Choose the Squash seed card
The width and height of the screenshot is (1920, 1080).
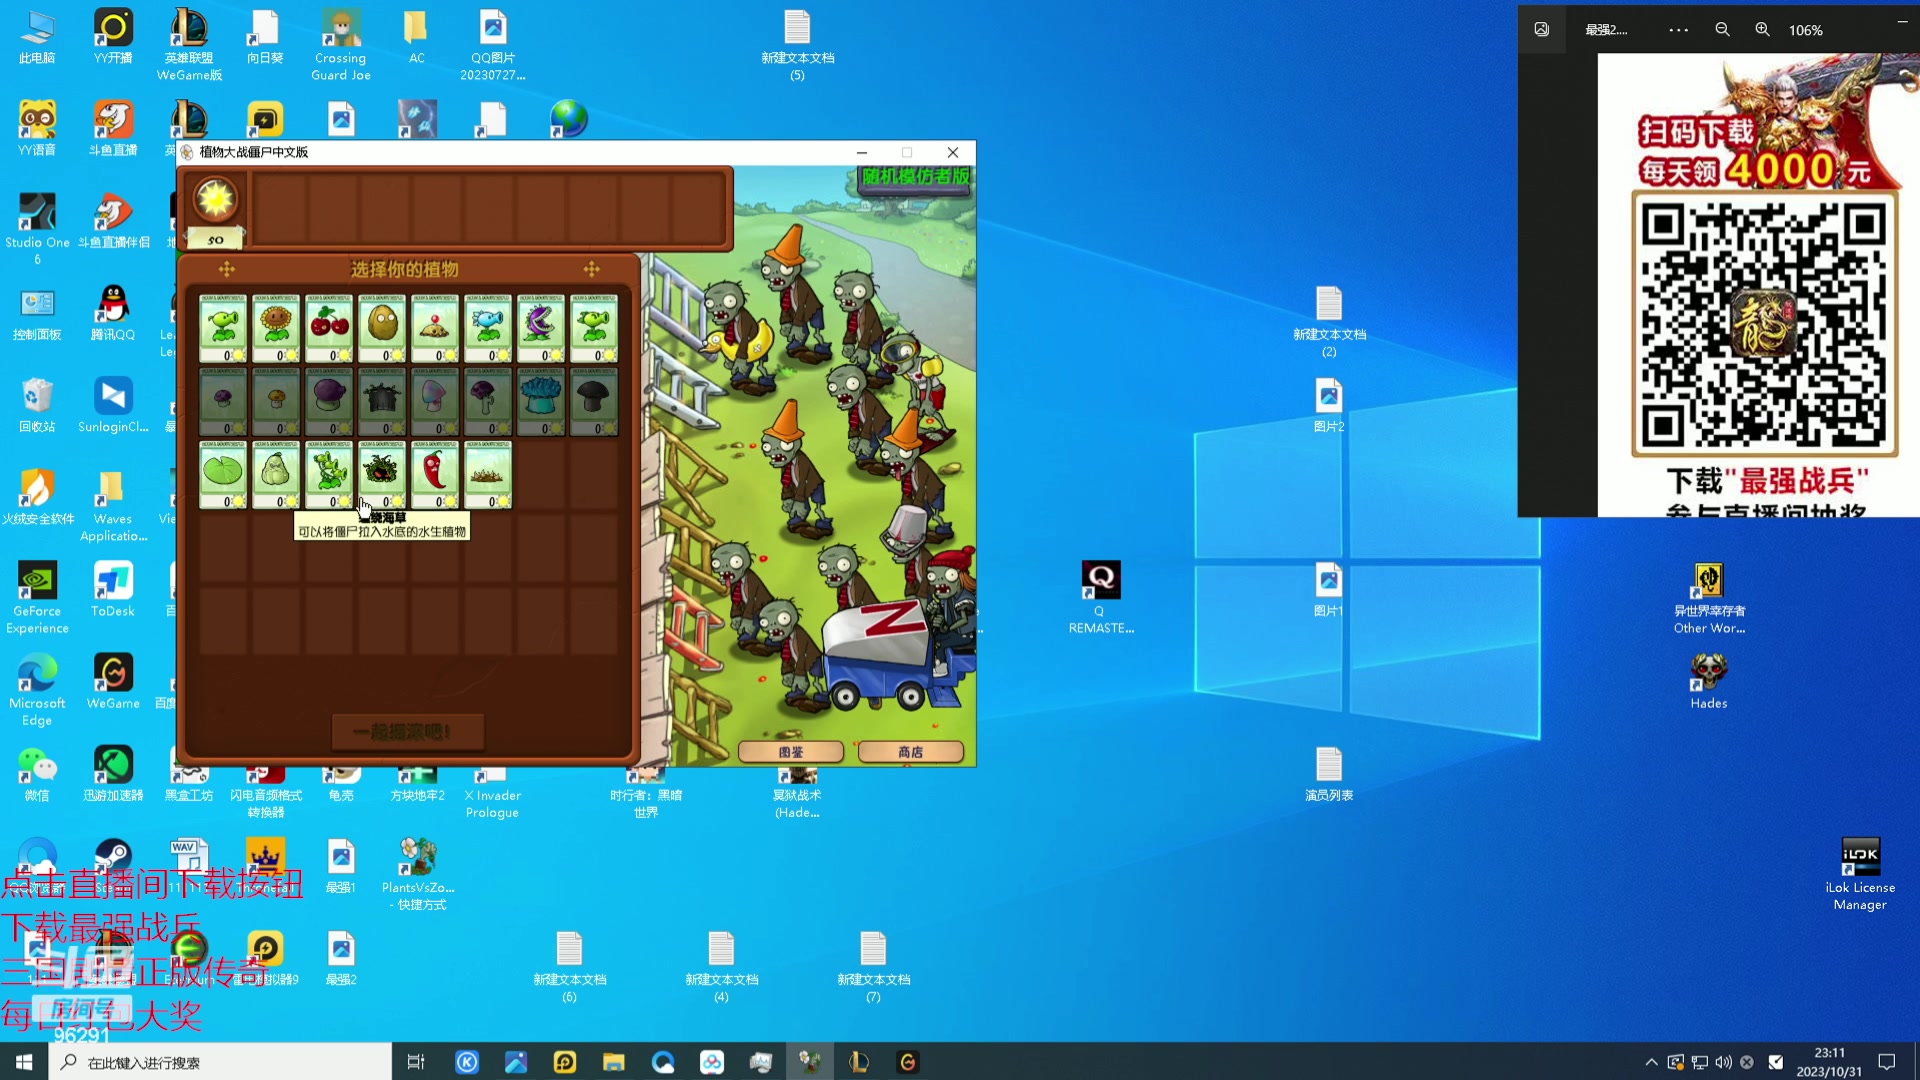(276, 474)
